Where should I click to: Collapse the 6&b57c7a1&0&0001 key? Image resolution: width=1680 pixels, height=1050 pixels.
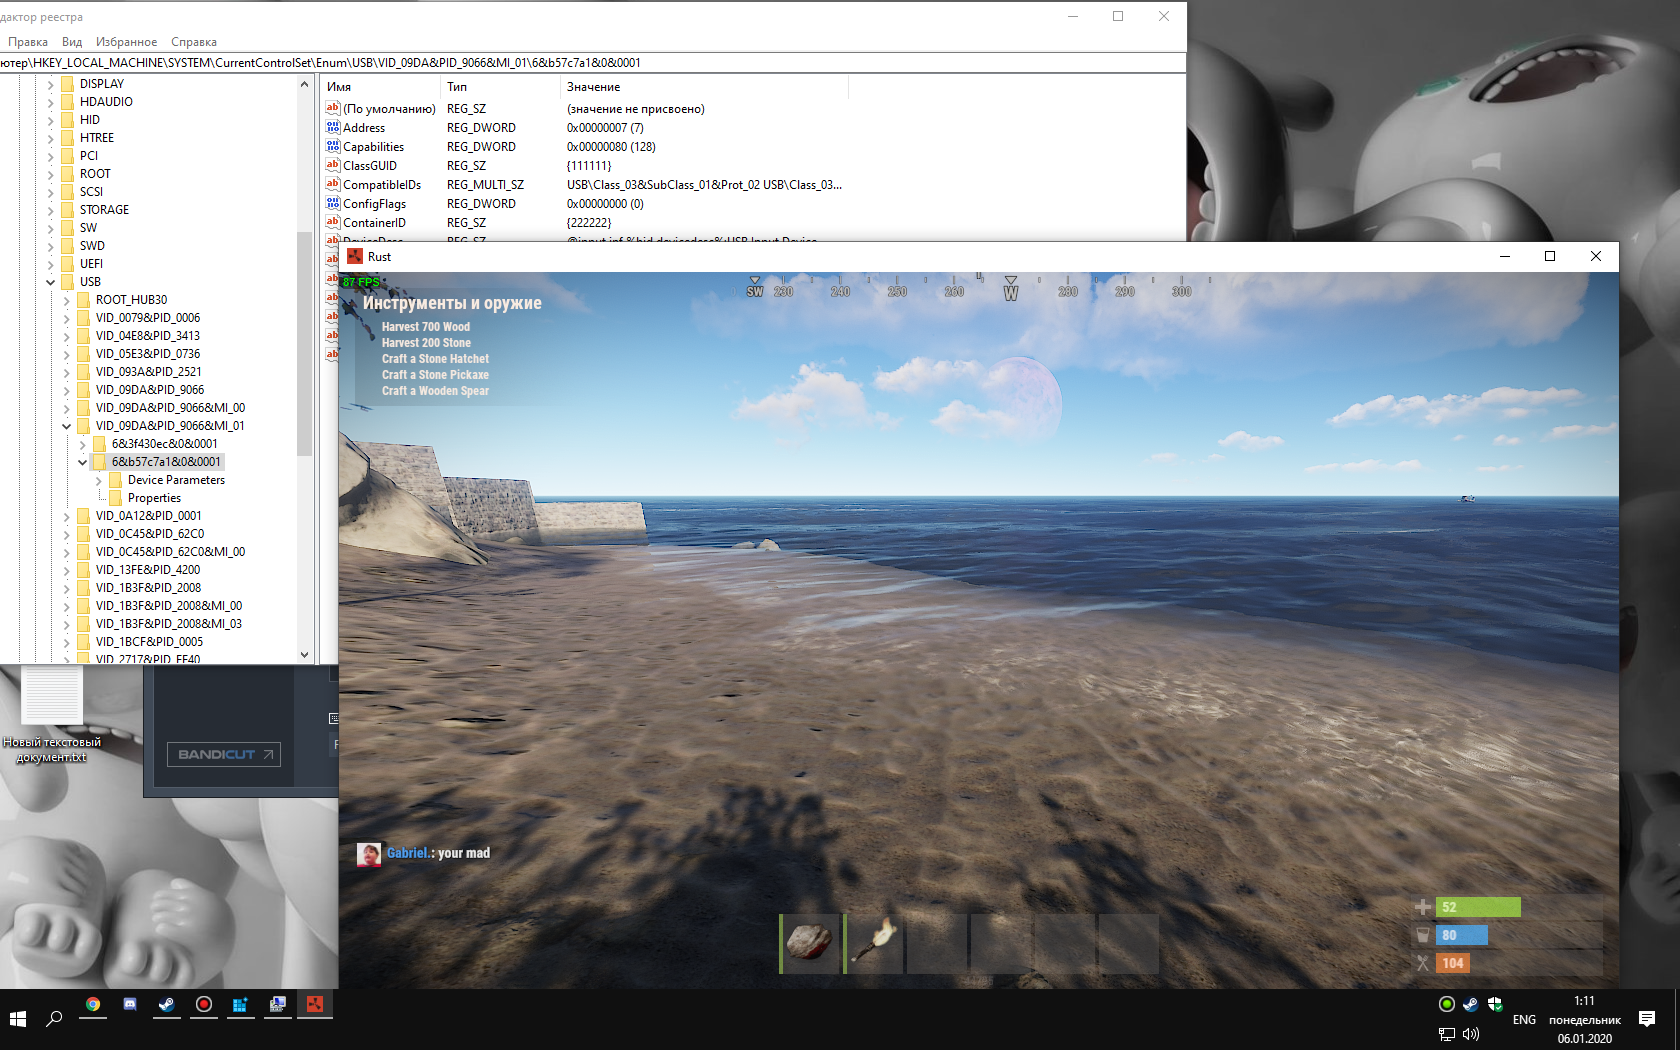tap(83, 462)
